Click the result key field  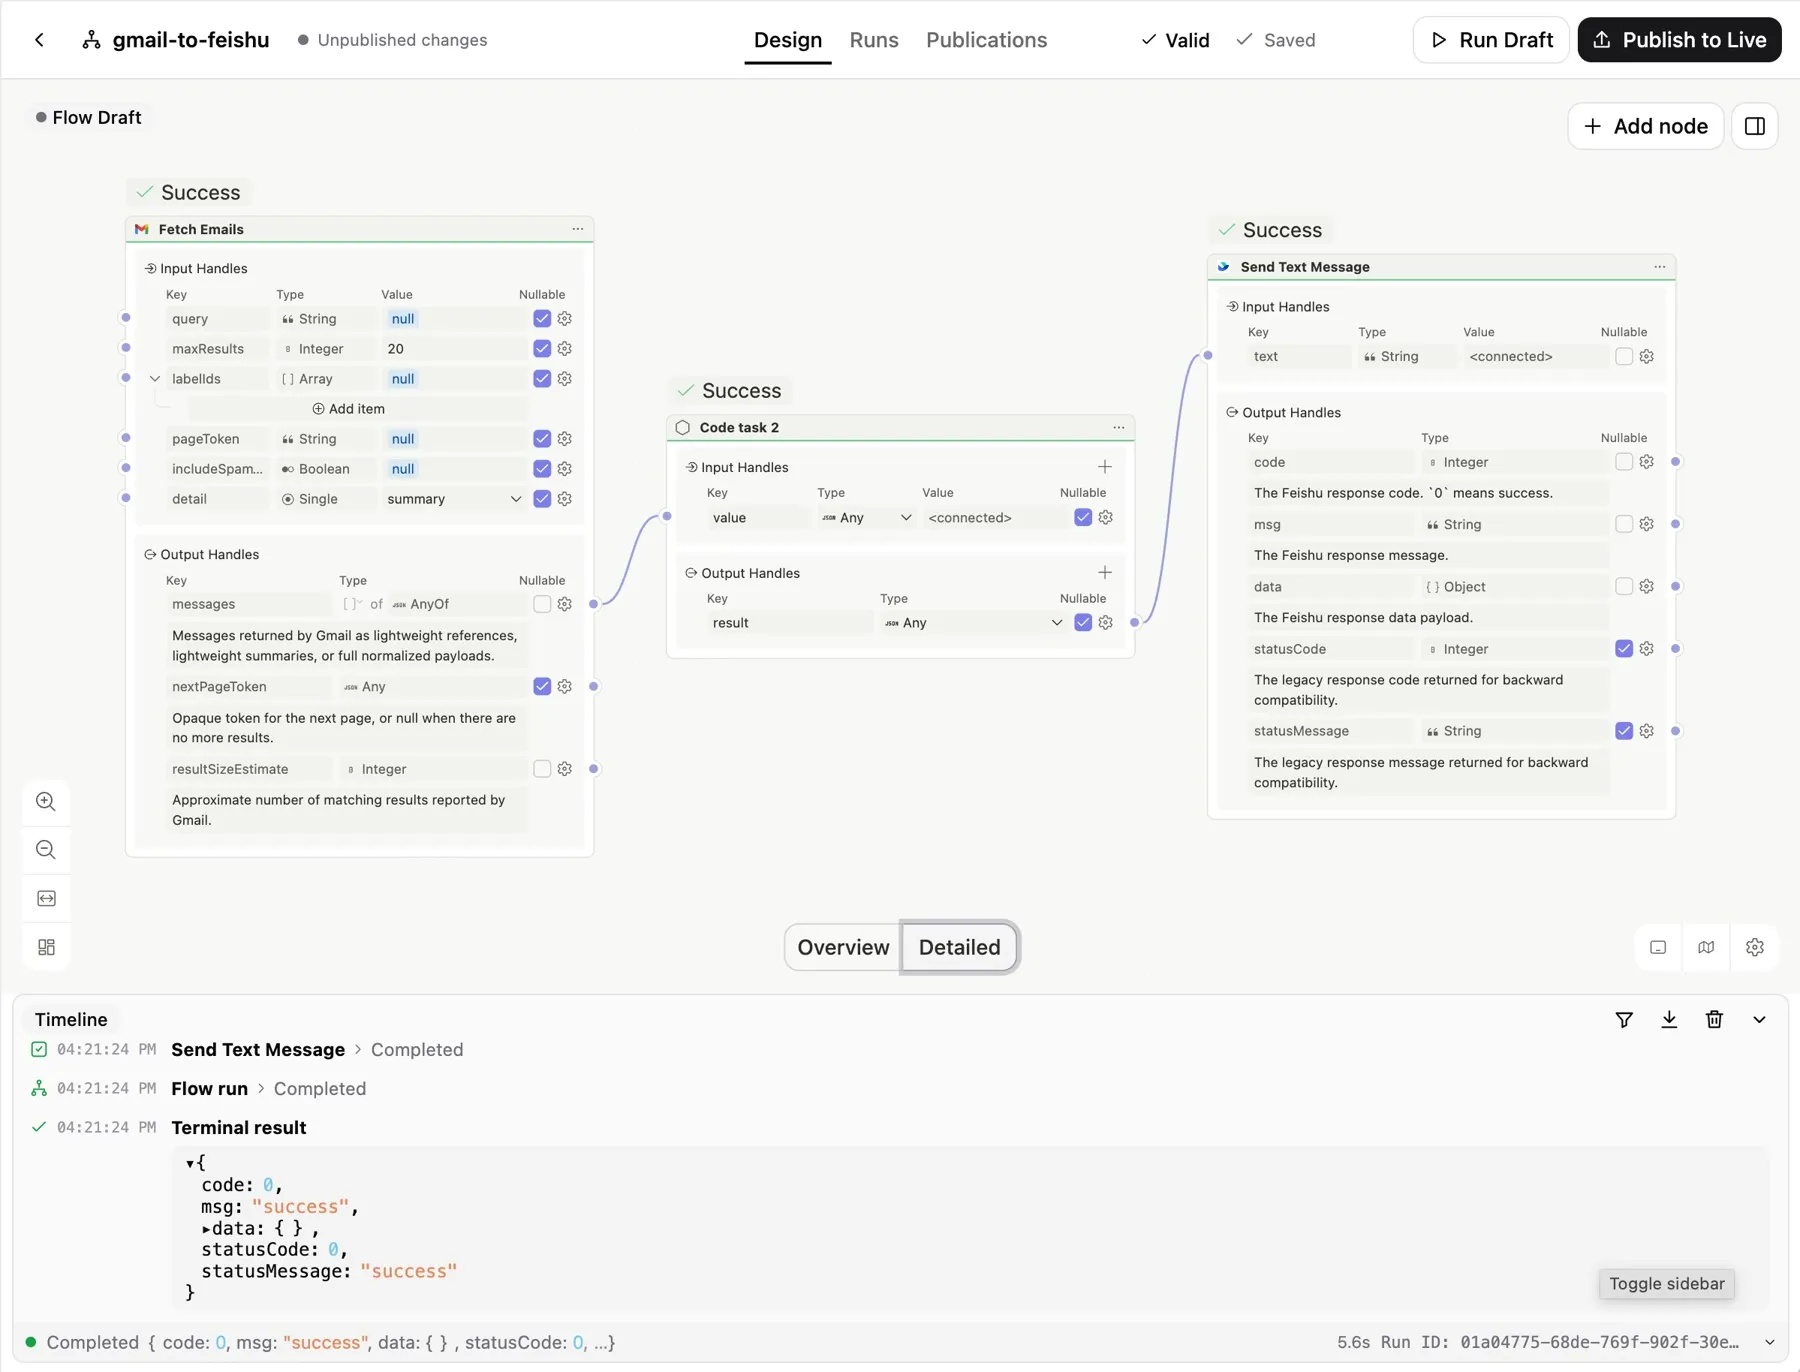point(788,623)
